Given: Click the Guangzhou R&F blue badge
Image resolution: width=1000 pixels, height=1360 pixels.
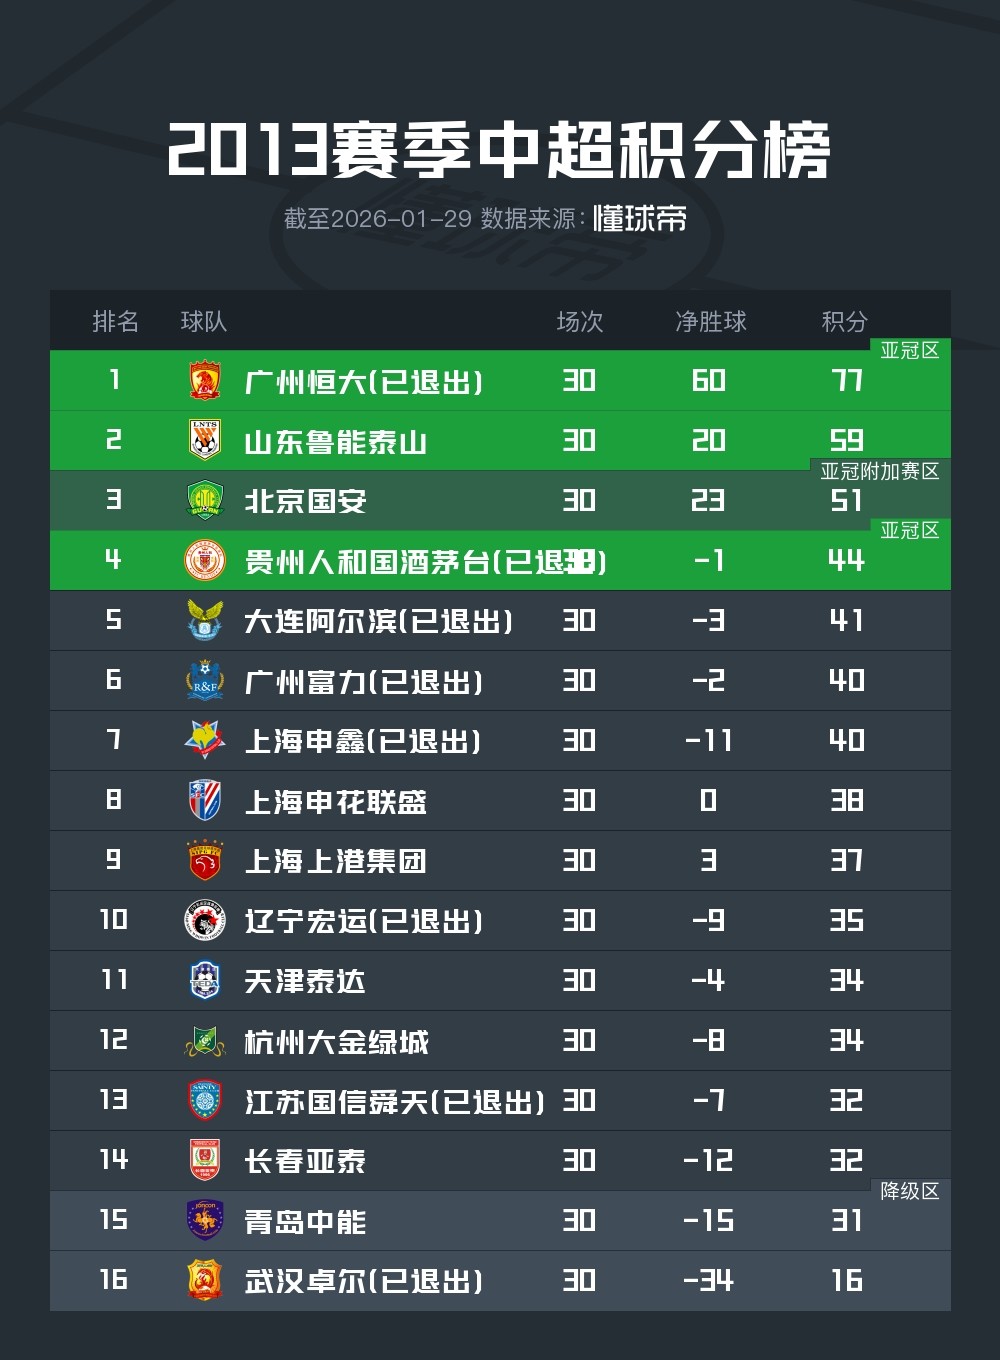Looking at the screenshot, I should 205,681.
